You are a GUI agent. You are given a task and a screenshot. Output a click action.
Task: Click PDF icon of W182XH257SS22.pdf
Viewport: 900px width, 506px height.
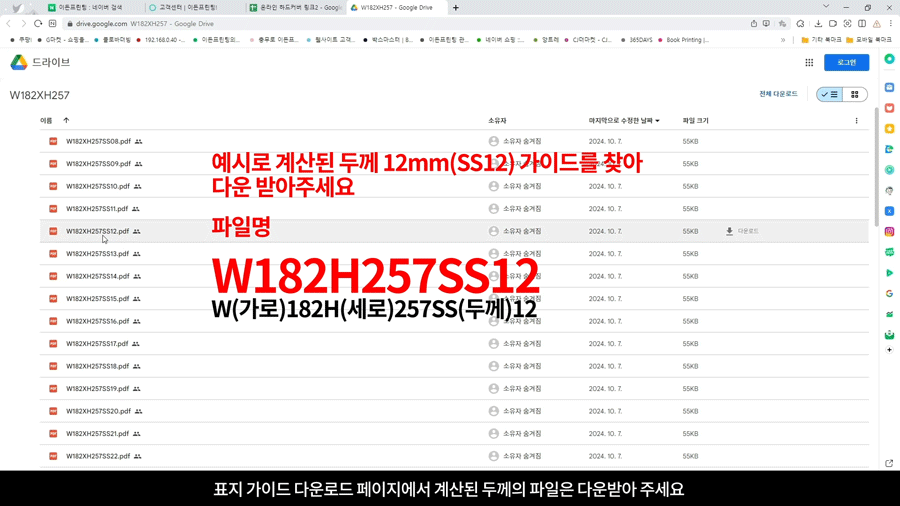53,456
